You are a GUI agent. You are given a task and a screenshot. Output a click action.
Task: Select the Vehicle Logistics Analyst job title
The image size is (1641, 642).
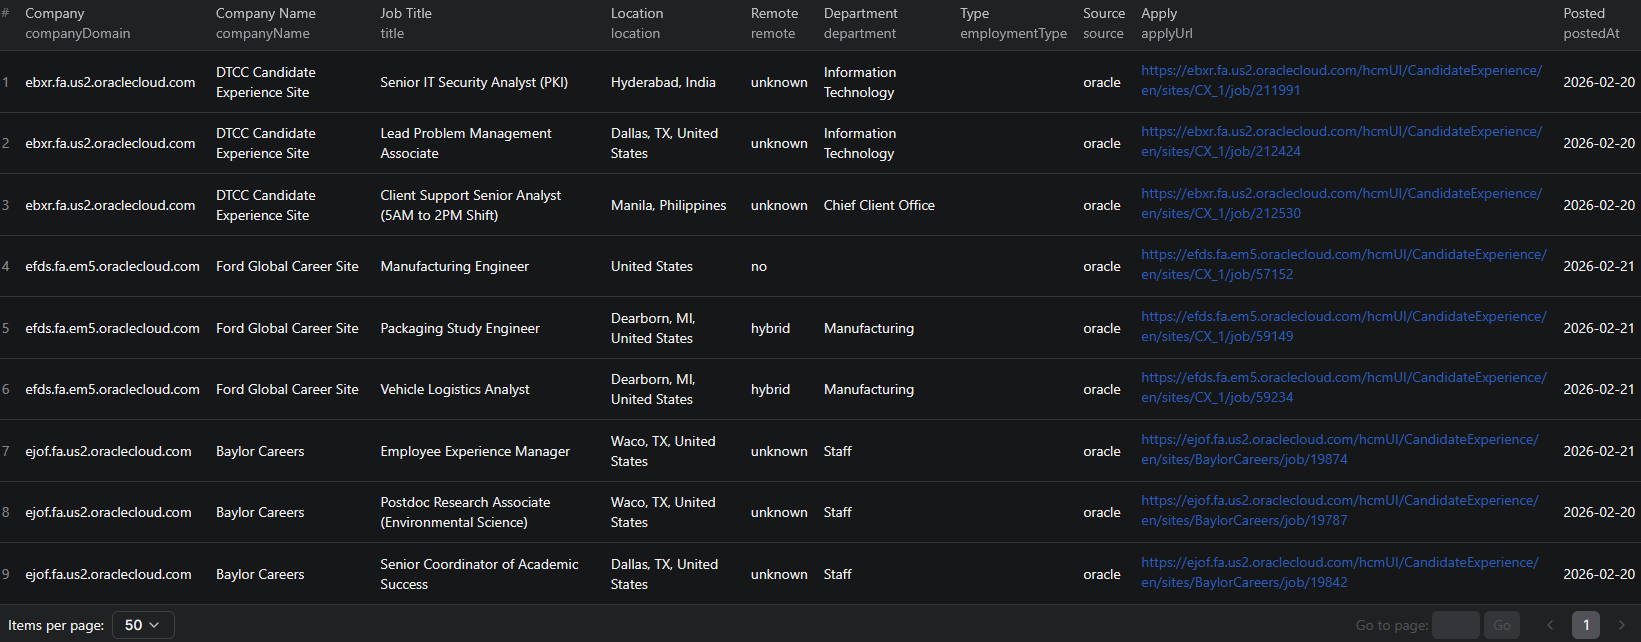pyautogui.click(x=455, y=390)
